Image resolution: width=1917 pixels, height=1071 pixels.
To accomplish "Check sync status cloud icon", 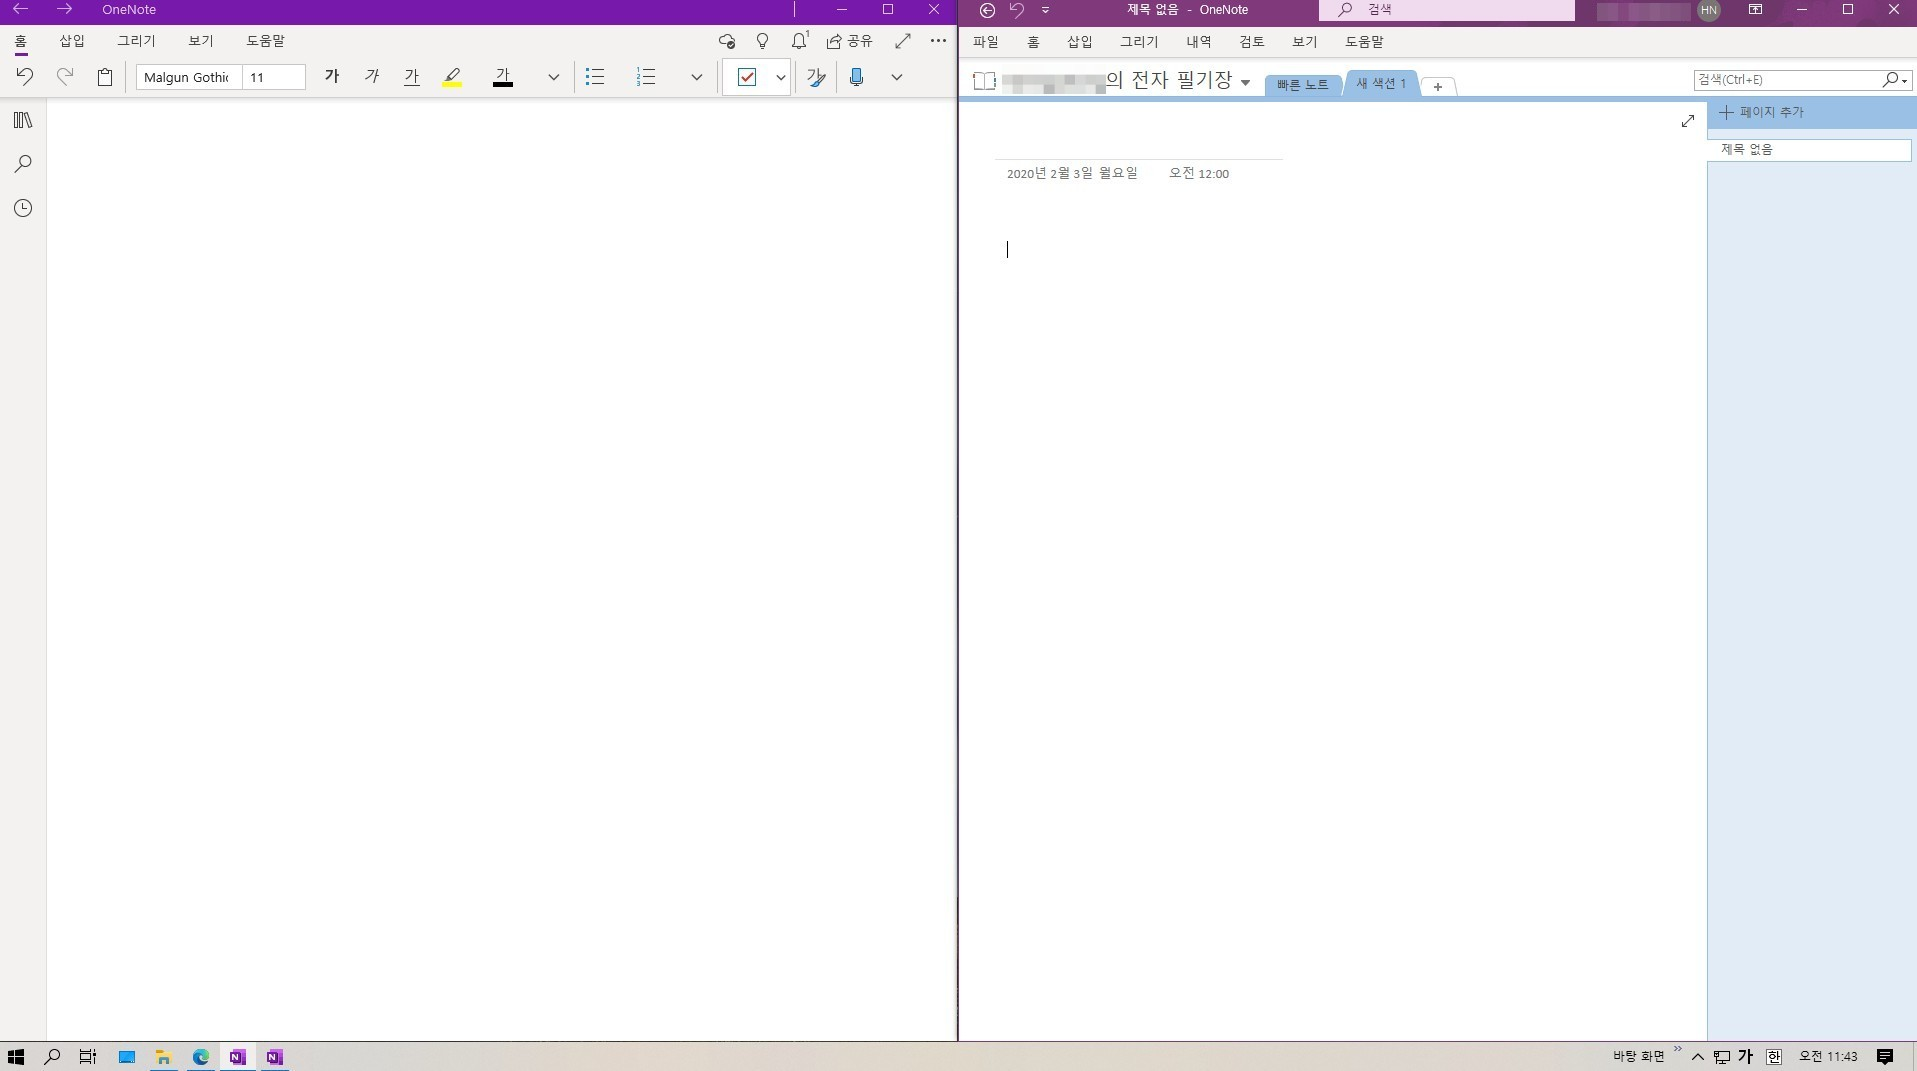I will coord(727,41).
